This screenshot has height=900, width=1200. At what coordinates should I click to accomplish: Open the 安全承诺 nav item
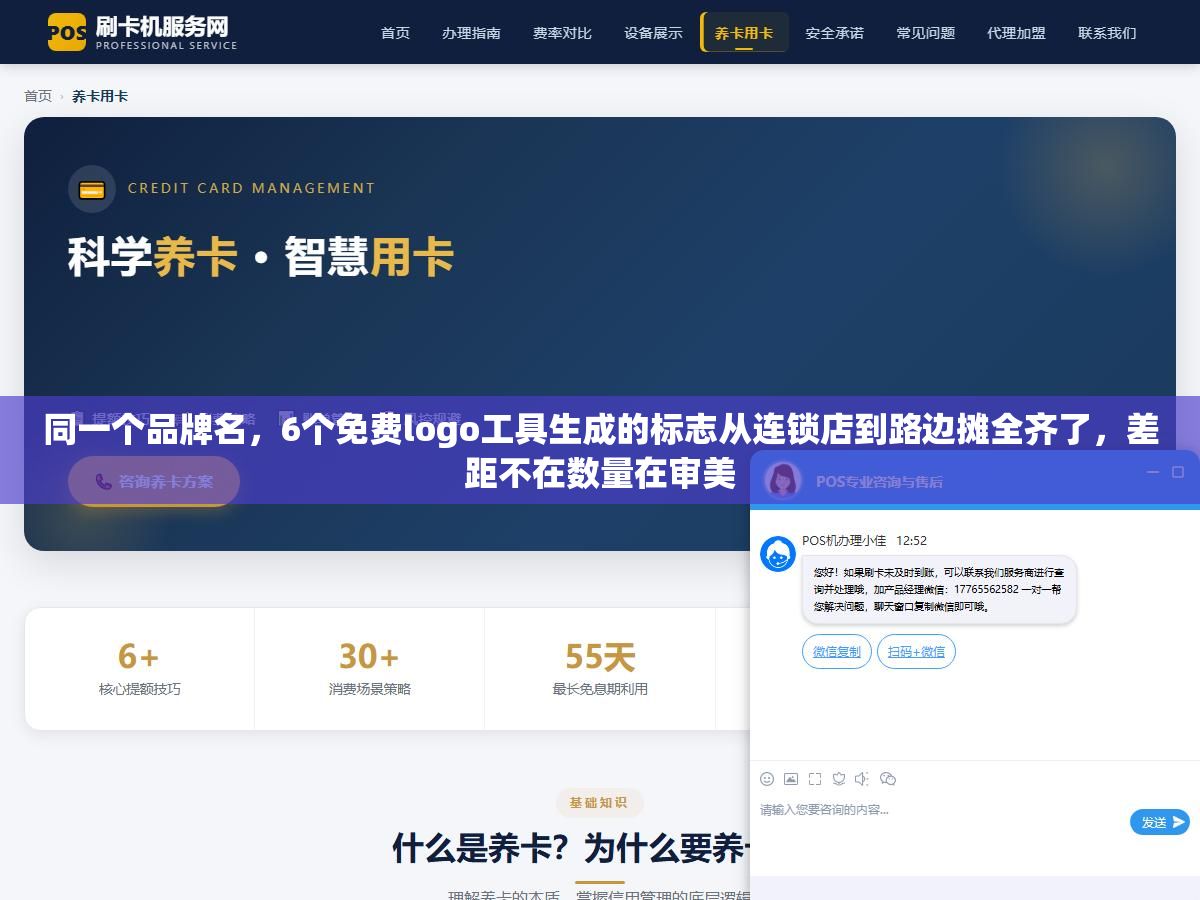coord(834,33)
